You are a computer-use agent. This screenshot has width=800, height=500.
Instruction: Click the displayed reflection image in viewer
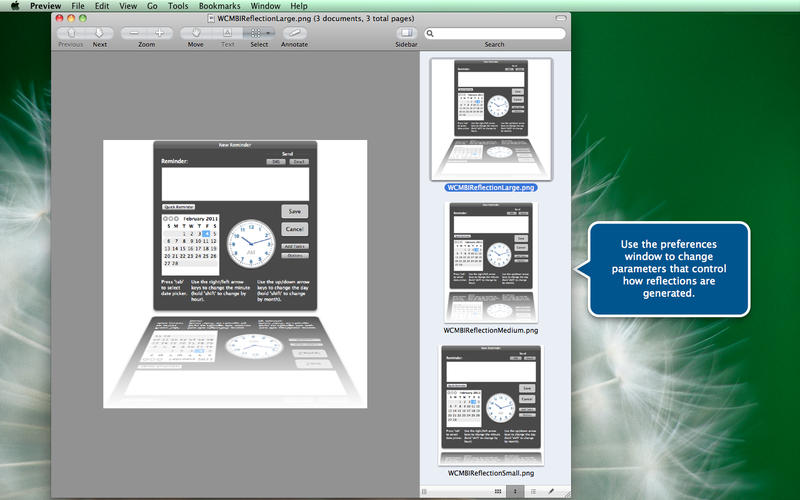pyautogui.click(x=235, y=274)
